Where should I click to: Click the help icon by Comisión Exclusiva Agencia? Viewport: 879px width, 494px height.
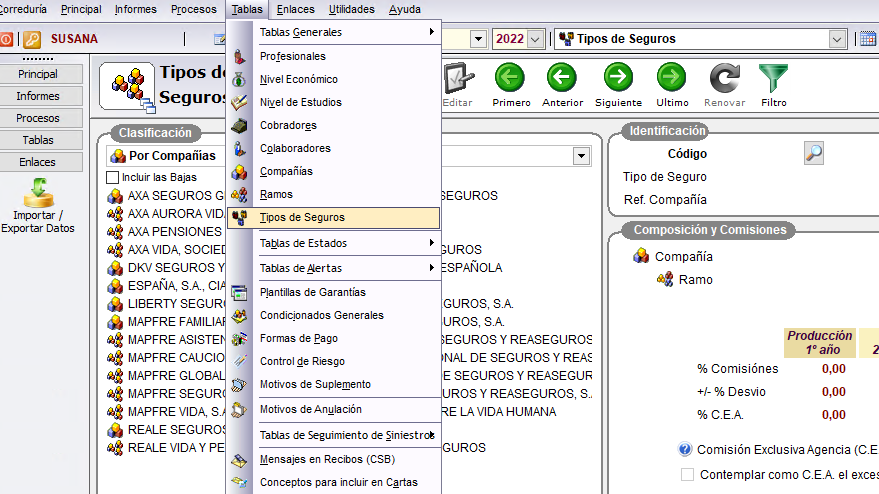coord(684,449)
